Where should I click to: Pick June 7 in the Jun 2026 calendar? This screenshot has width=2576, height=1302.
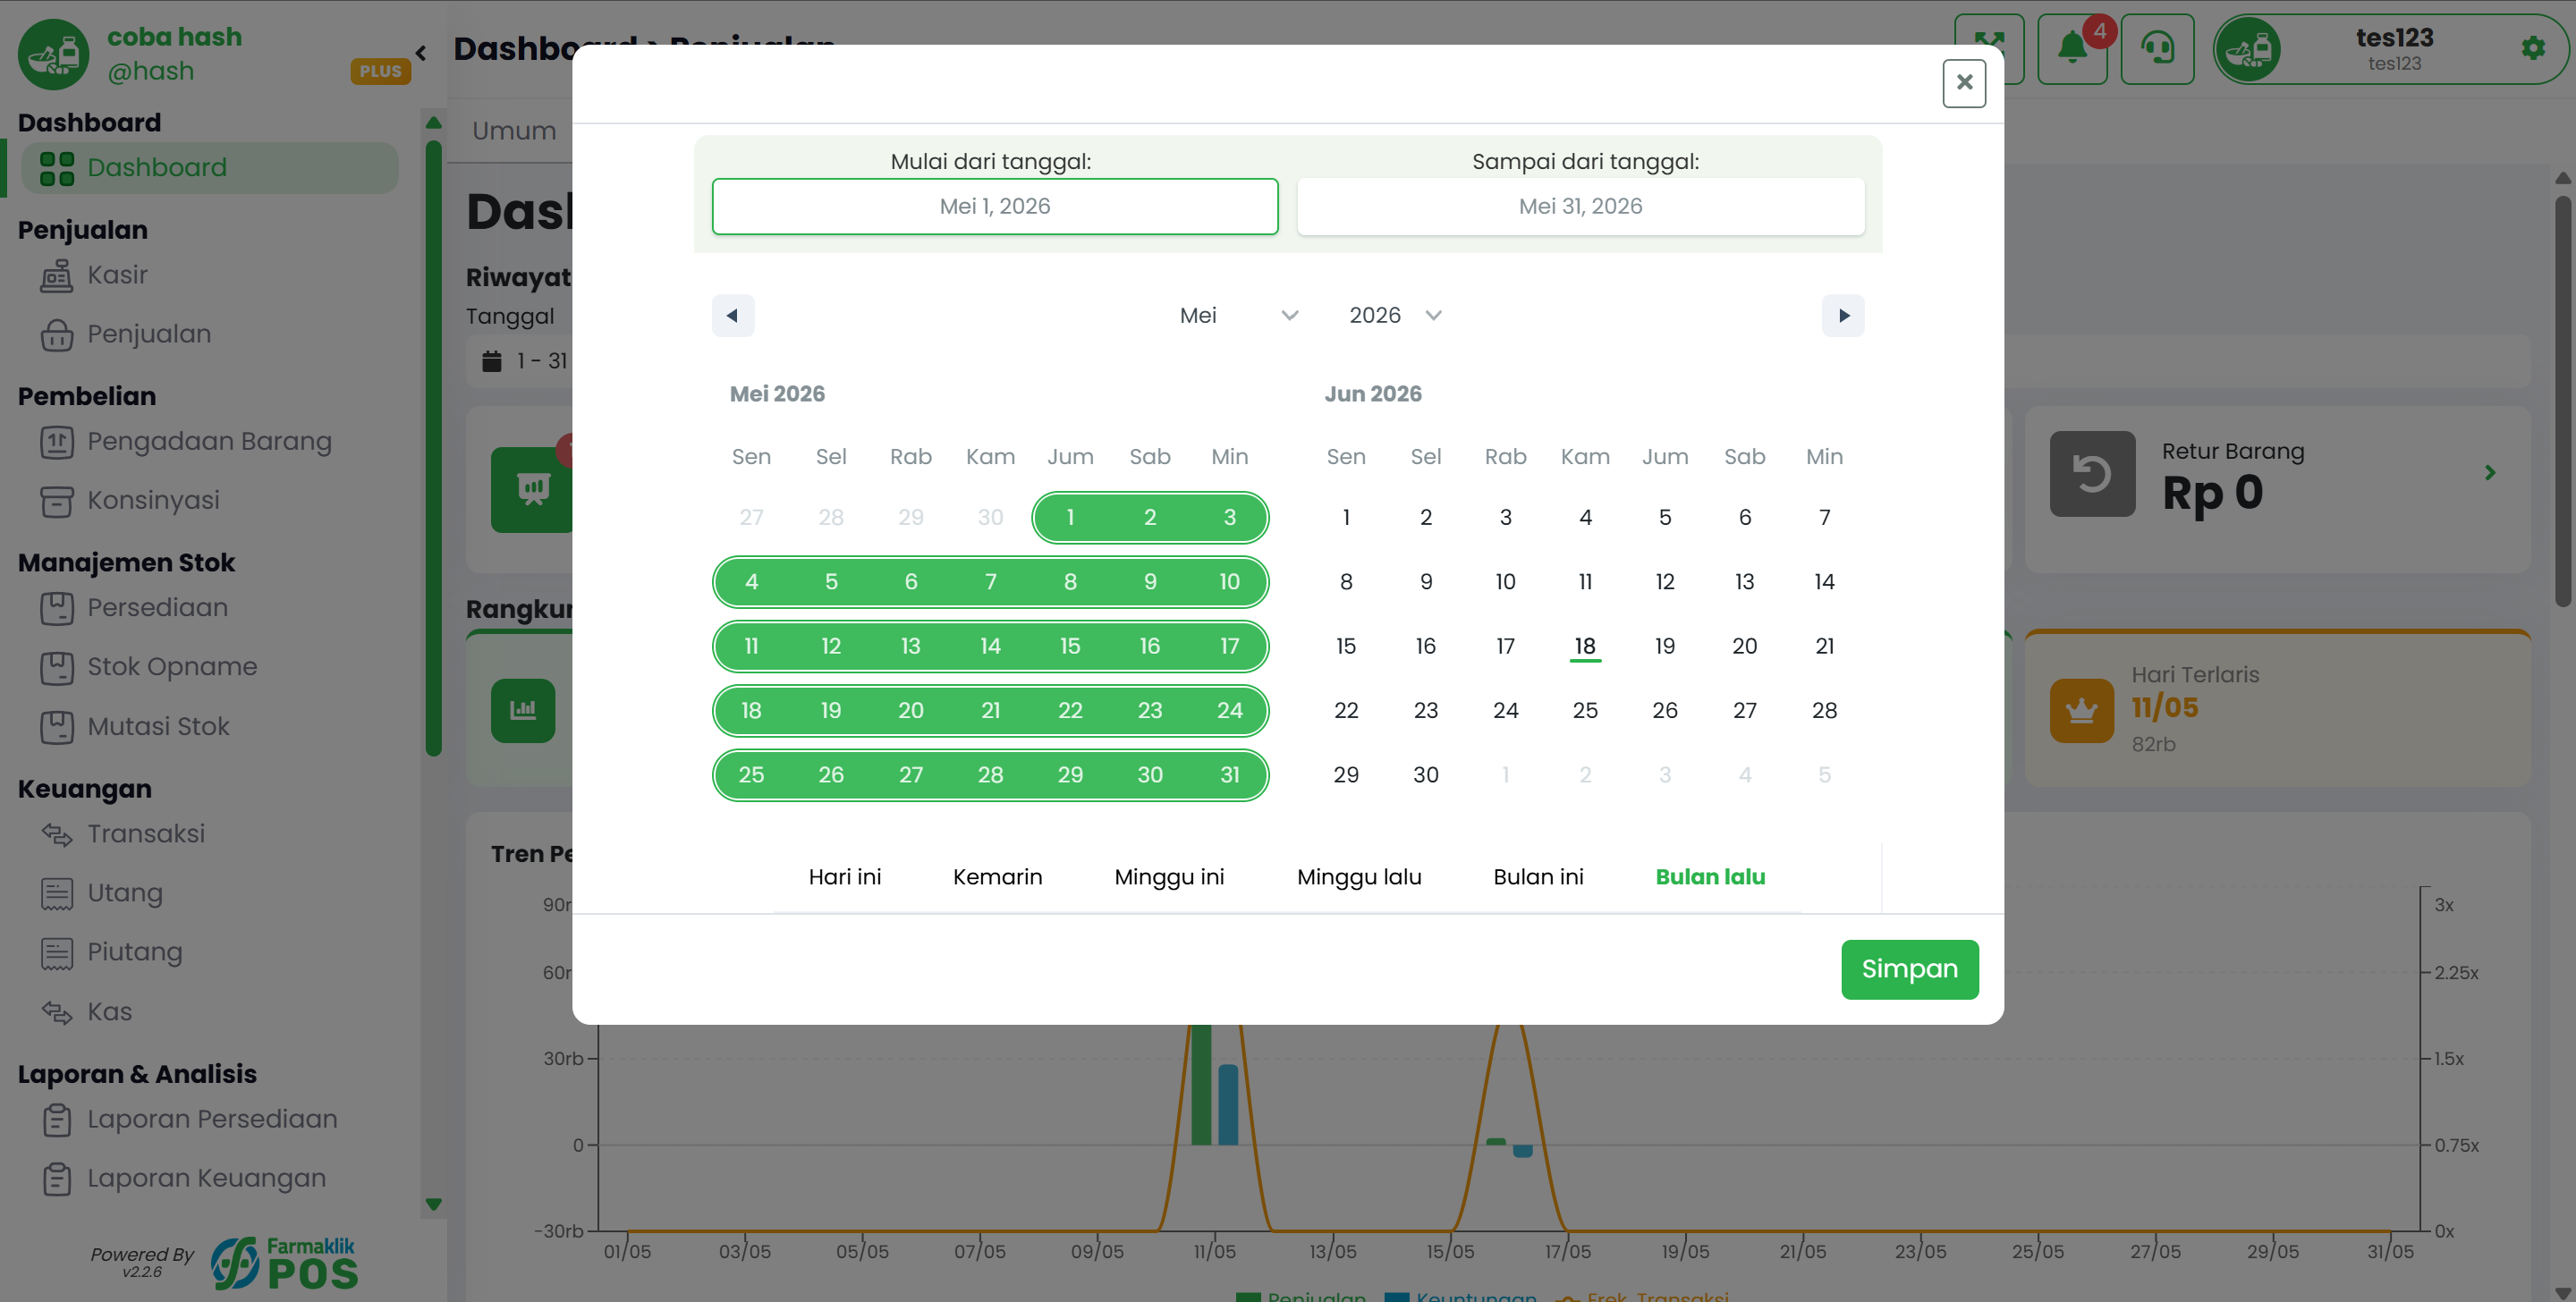[x=1824, y=517]
